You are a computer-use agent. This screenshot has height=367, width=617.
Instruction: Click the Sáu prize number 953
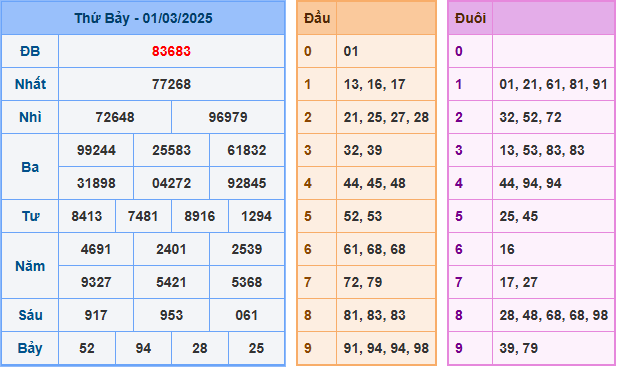coord(171,315)
